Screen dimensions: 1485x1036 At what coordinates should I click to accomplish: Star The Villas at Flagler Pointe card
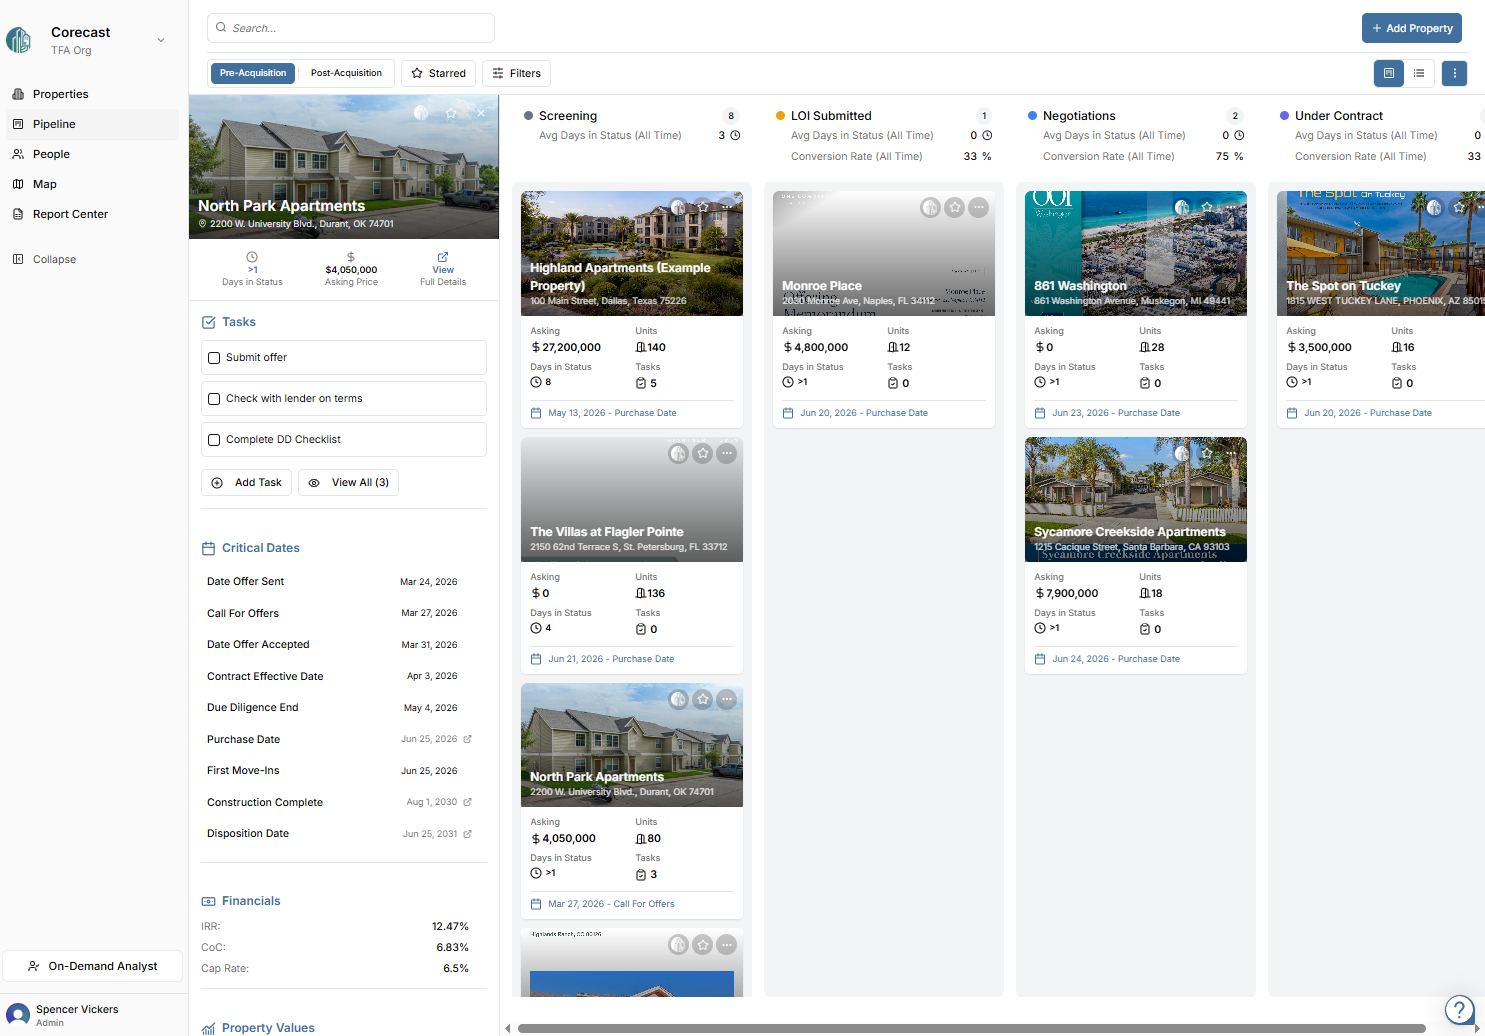tap(703, 453)
